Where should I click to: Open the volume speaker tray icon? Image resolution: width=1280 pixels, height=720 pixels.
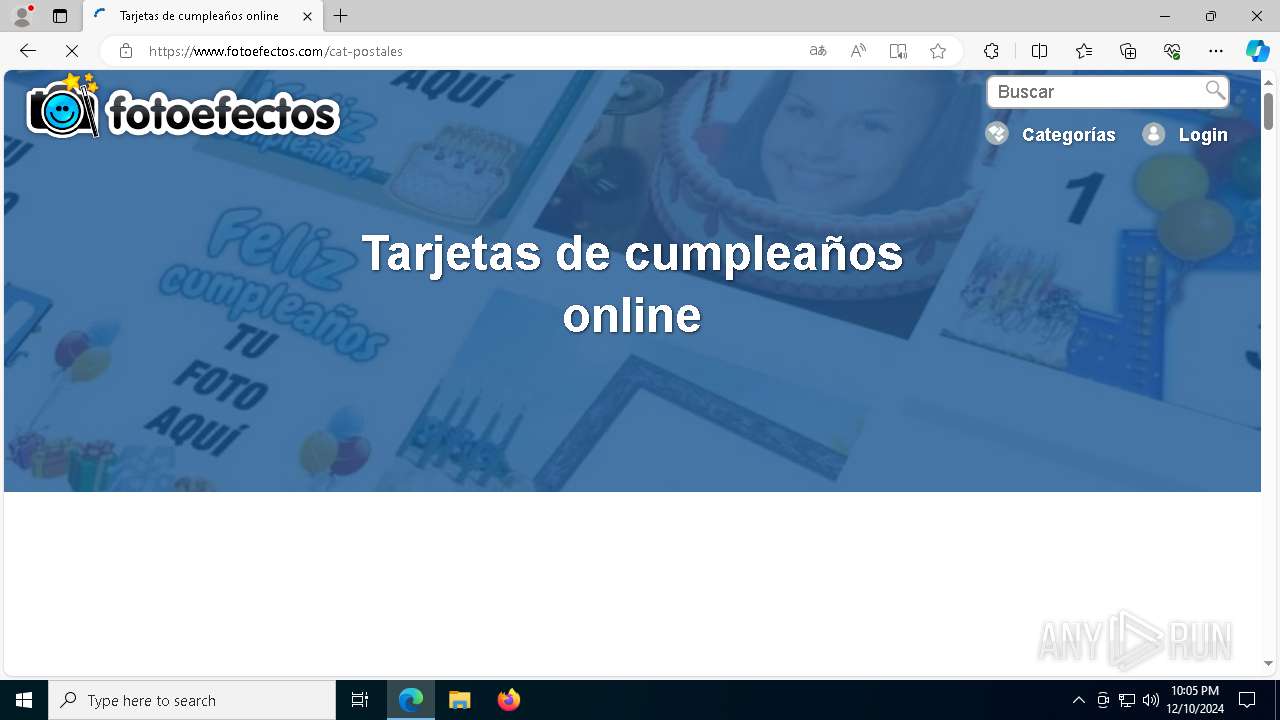click(1151, 700)
